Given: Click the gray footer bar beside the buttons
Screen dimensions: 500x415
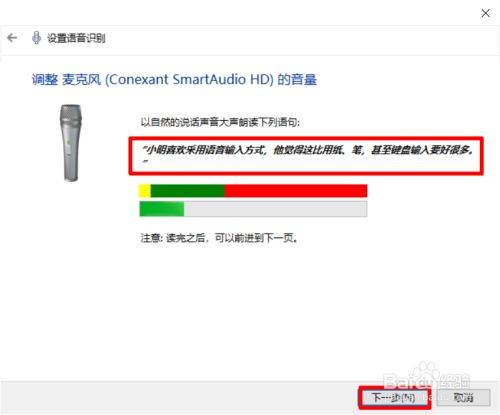Looking at the screenshot, I should [178, 397].
